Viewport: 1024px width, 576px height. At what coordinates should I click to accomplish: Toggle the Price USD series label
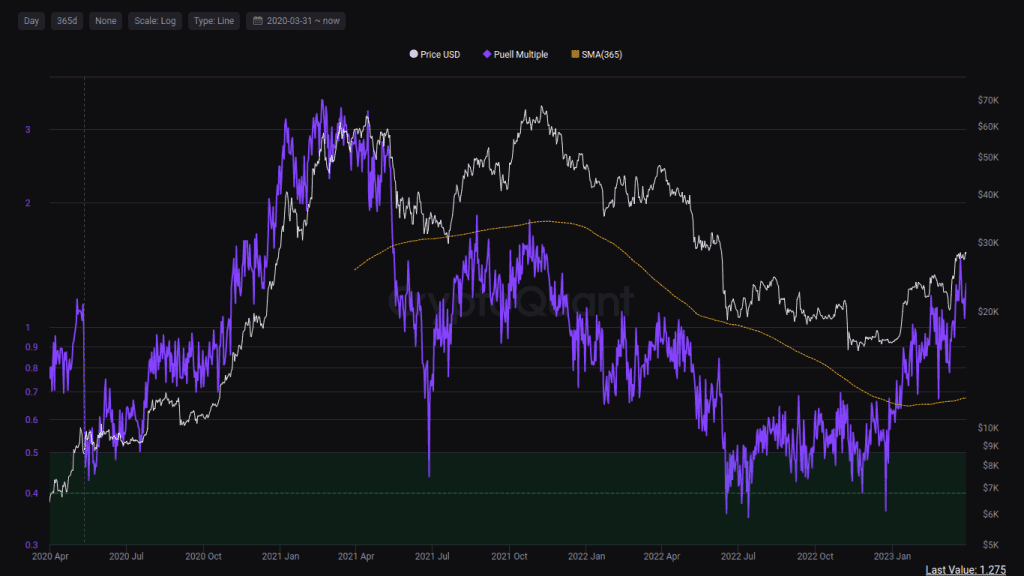pyautogui.click(x=440, y=54)
